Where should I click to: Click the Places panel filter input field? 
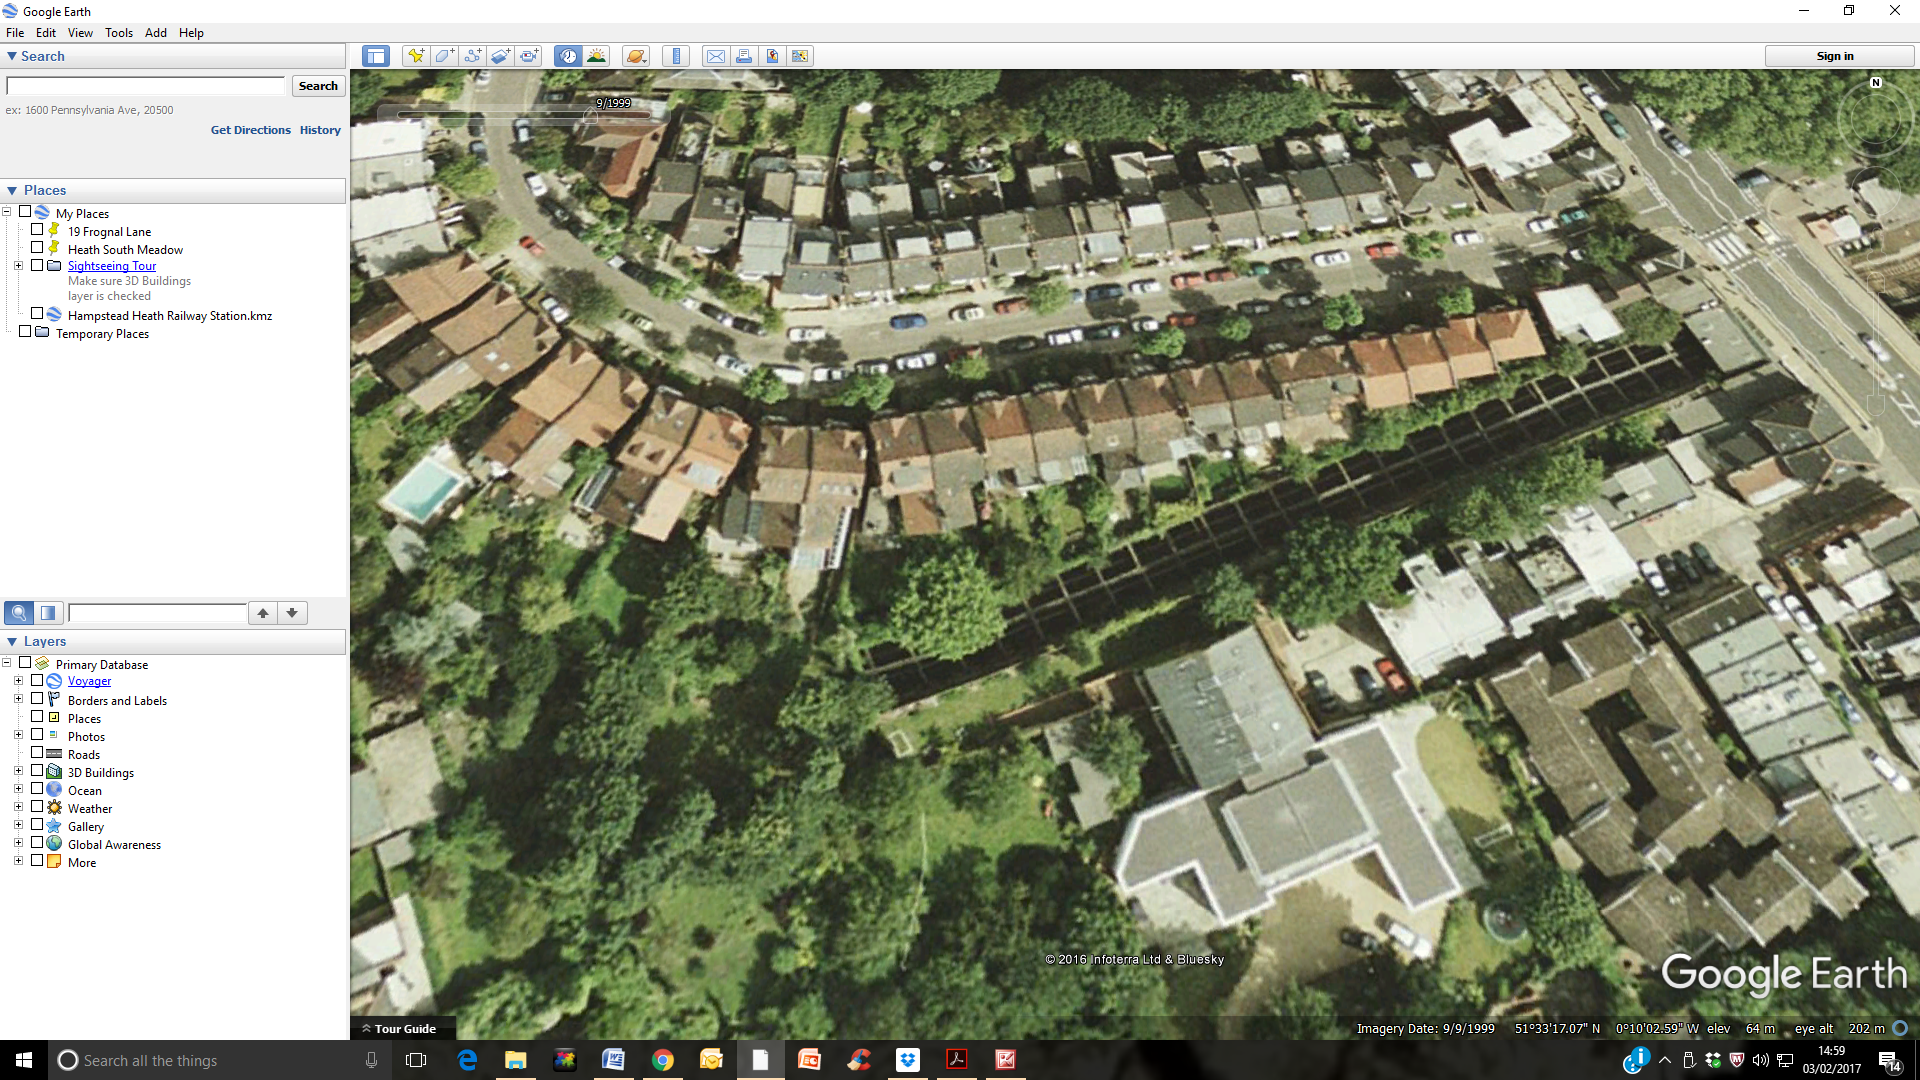(x=157, y=613)
